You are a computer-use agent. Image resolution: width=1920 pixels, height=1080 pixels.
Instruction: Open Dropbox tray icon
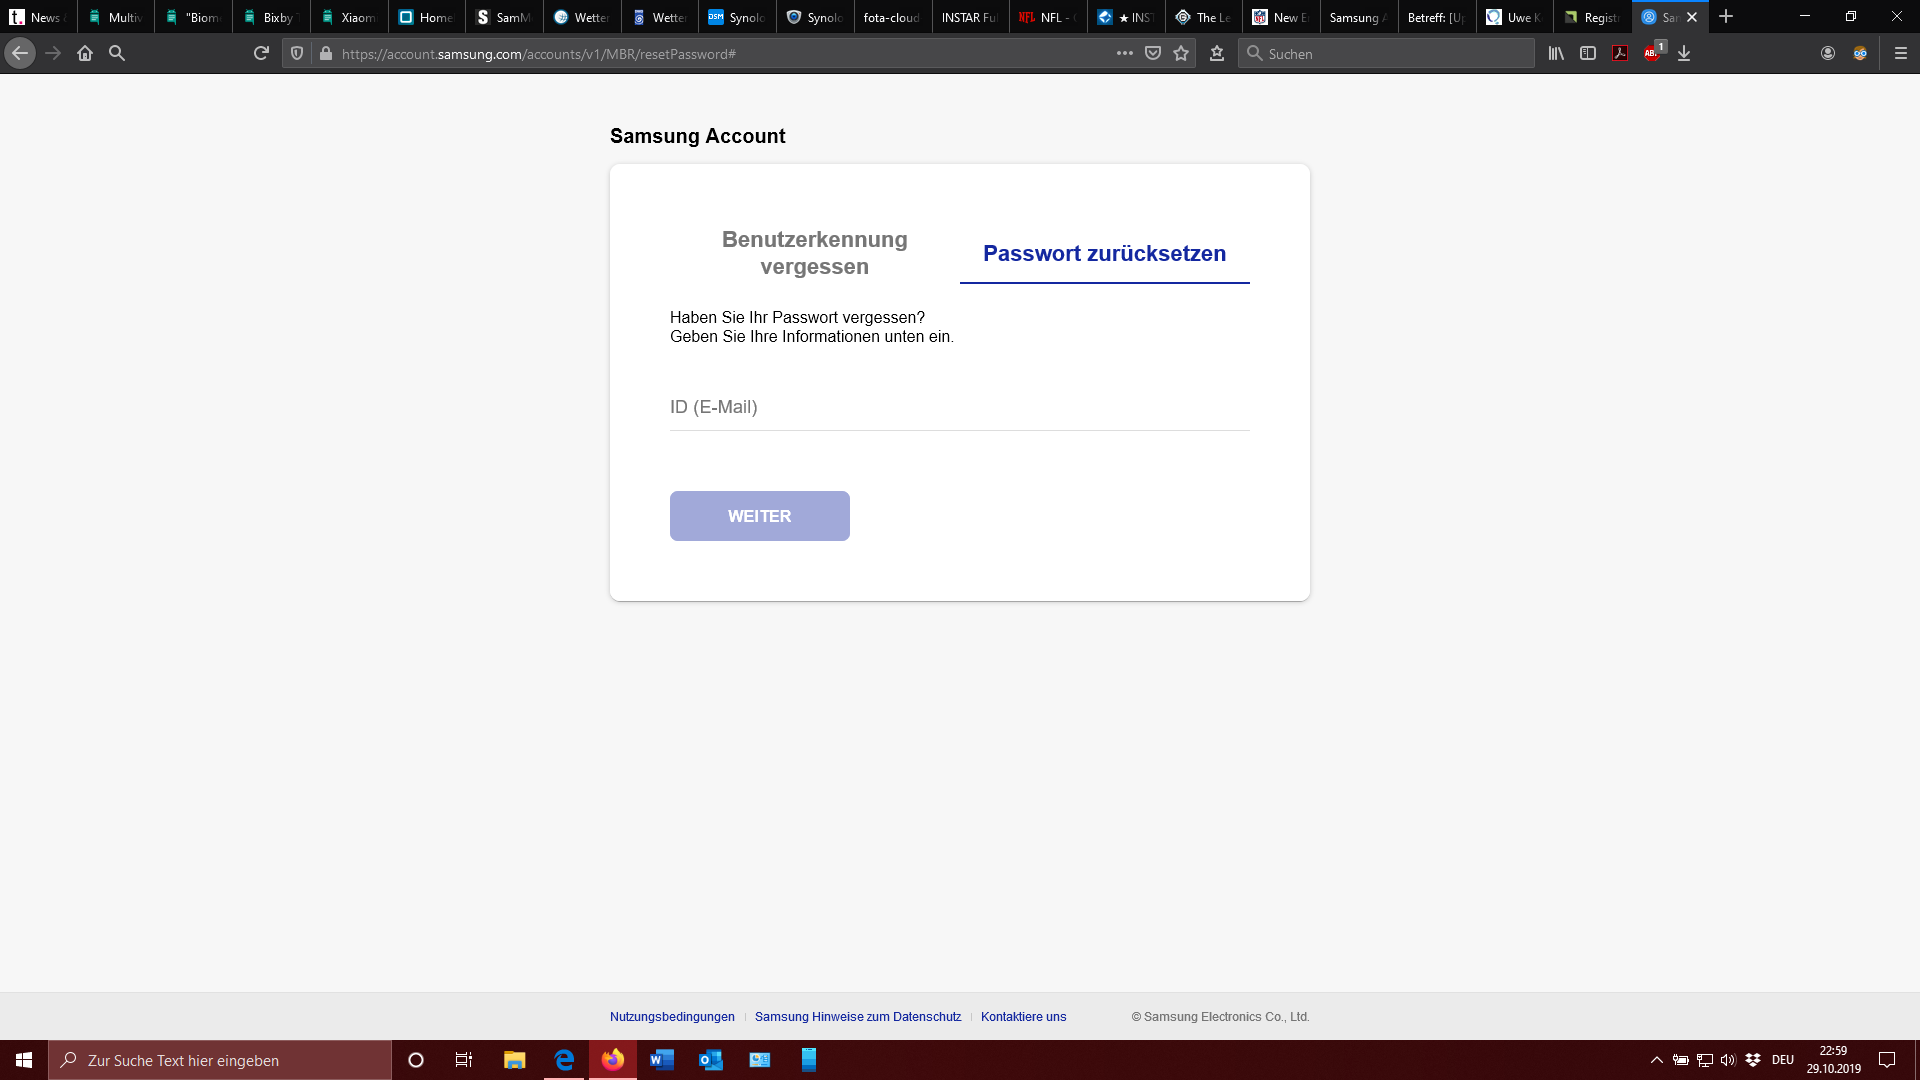(1753, 1060)
